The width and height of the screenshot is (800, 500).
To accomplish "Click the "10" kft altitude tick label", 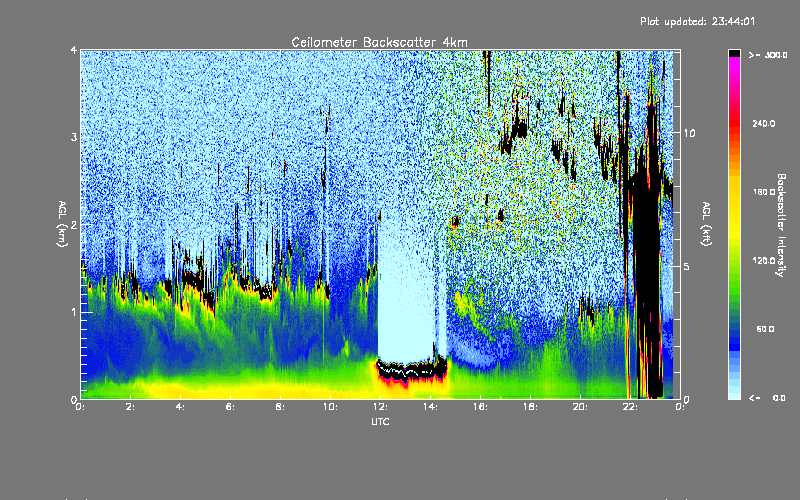I will pyautogui.click(x=689, y=133).
